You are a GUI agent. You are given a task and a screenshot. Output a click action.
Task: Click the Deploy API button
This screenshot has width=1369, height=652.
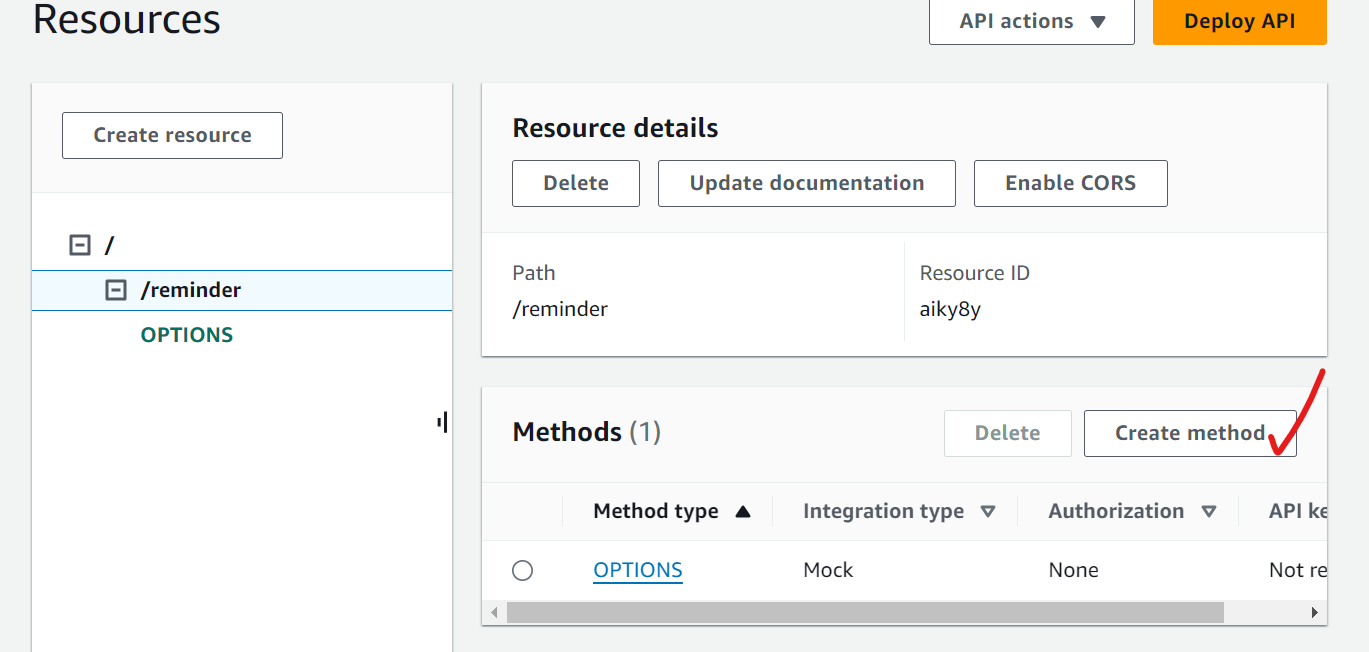pyautogui.click(x=1239, y=22)
